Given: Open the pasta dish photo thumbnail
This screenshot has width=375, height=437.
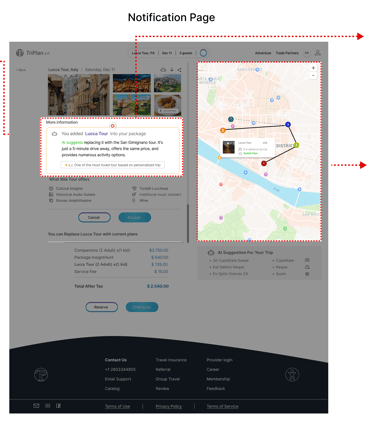Looking at the screenshot, I should click(x=168, y=105).
